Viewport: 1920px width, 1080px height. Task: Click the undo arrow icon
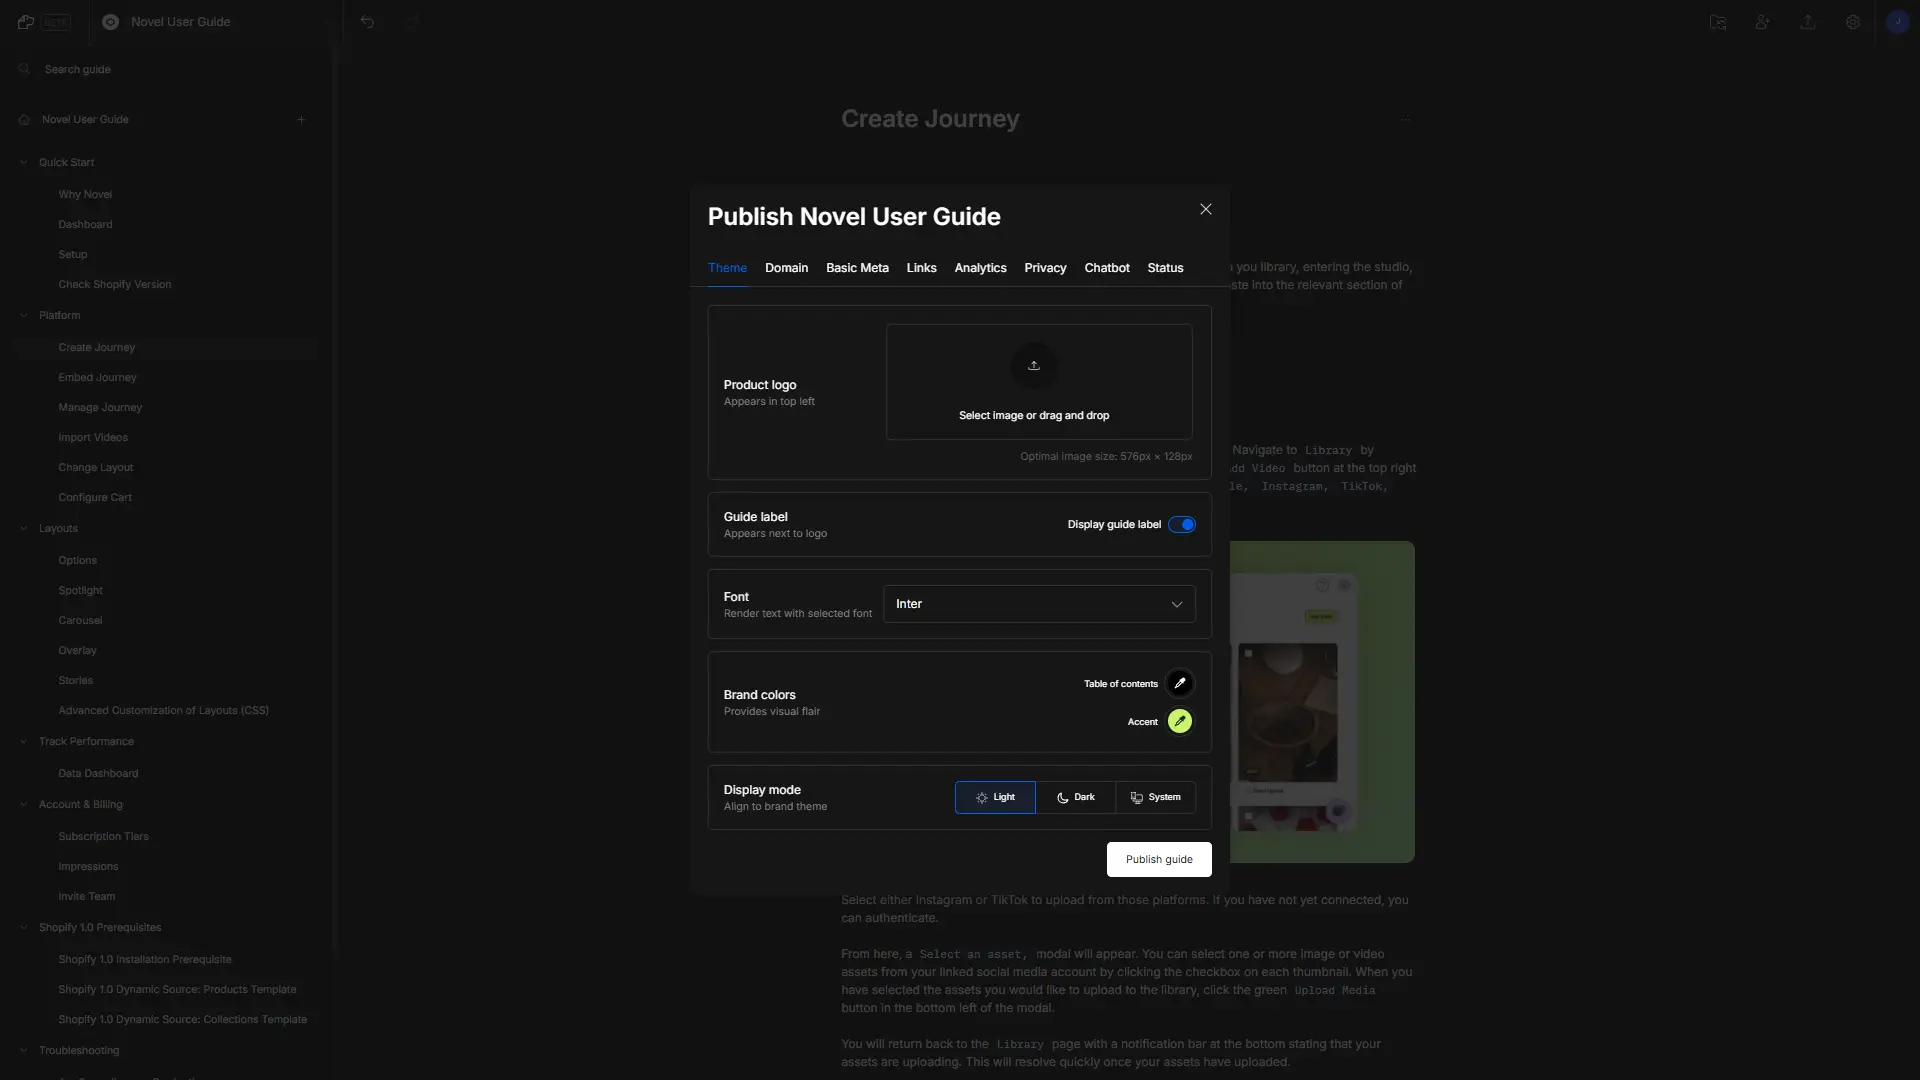click(x=368, y=22)
